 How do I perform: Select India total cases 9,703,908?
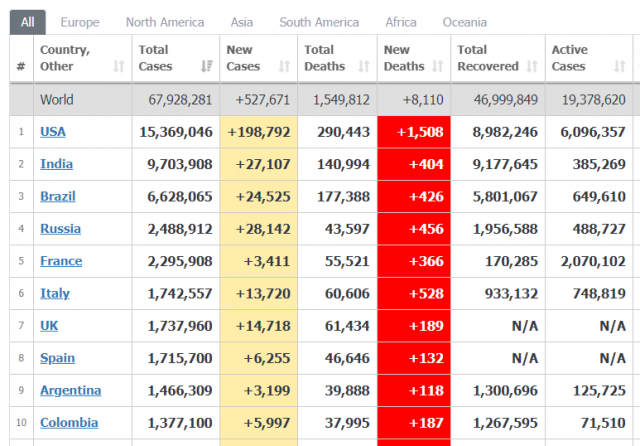[x=180, y=164]
